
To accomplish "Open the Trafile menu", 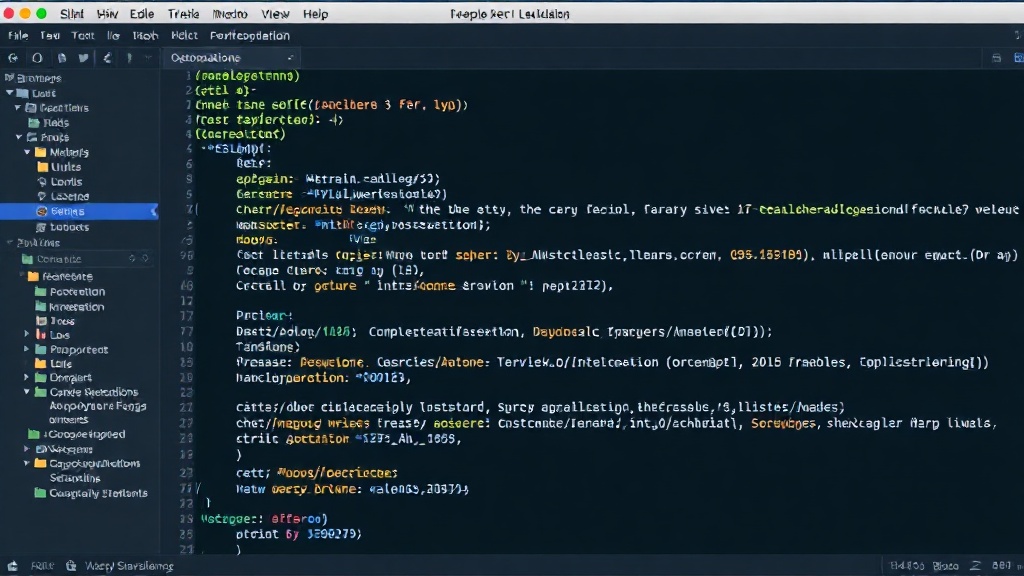I will (184, 14).
